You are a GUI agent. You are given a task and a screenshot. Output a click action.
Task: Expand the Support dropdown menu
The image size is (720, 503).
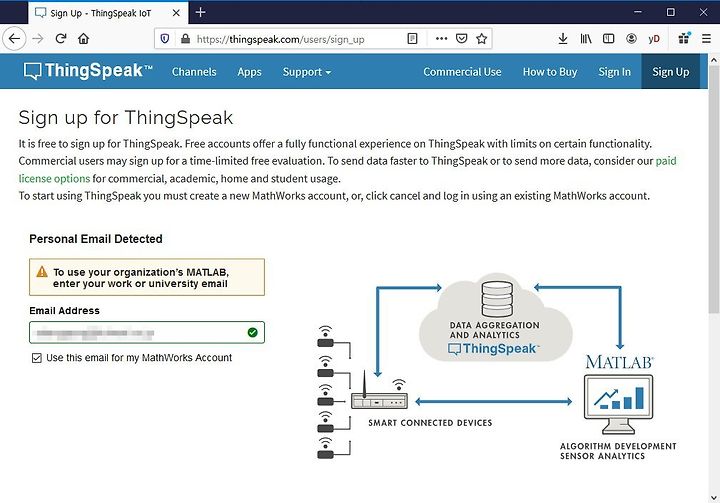(307, 72)
